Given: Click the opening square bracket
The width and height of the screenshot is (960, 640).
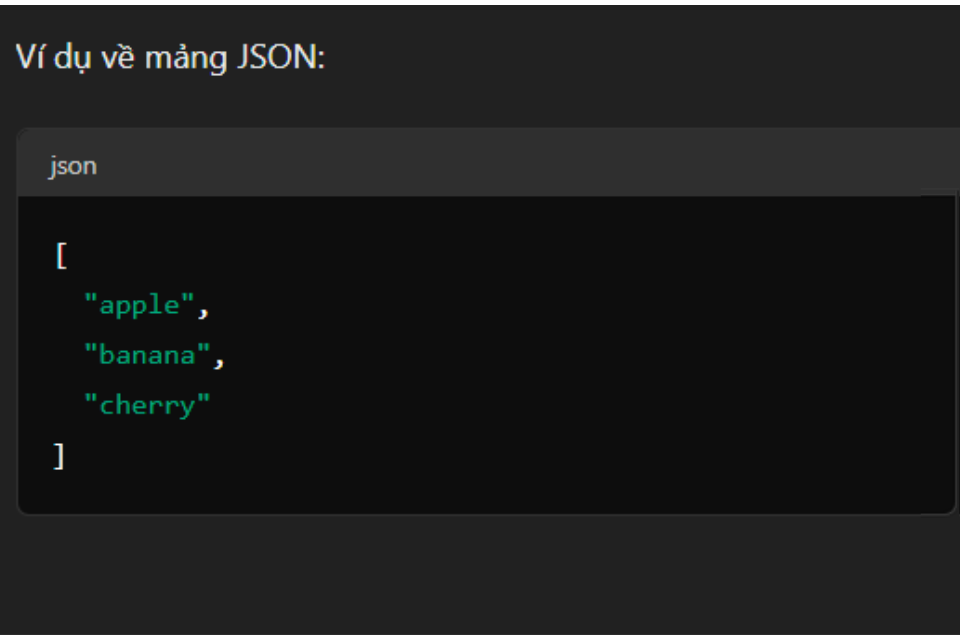Looking at the screenshot, I should pyautogui.click(x=60, y=256).
